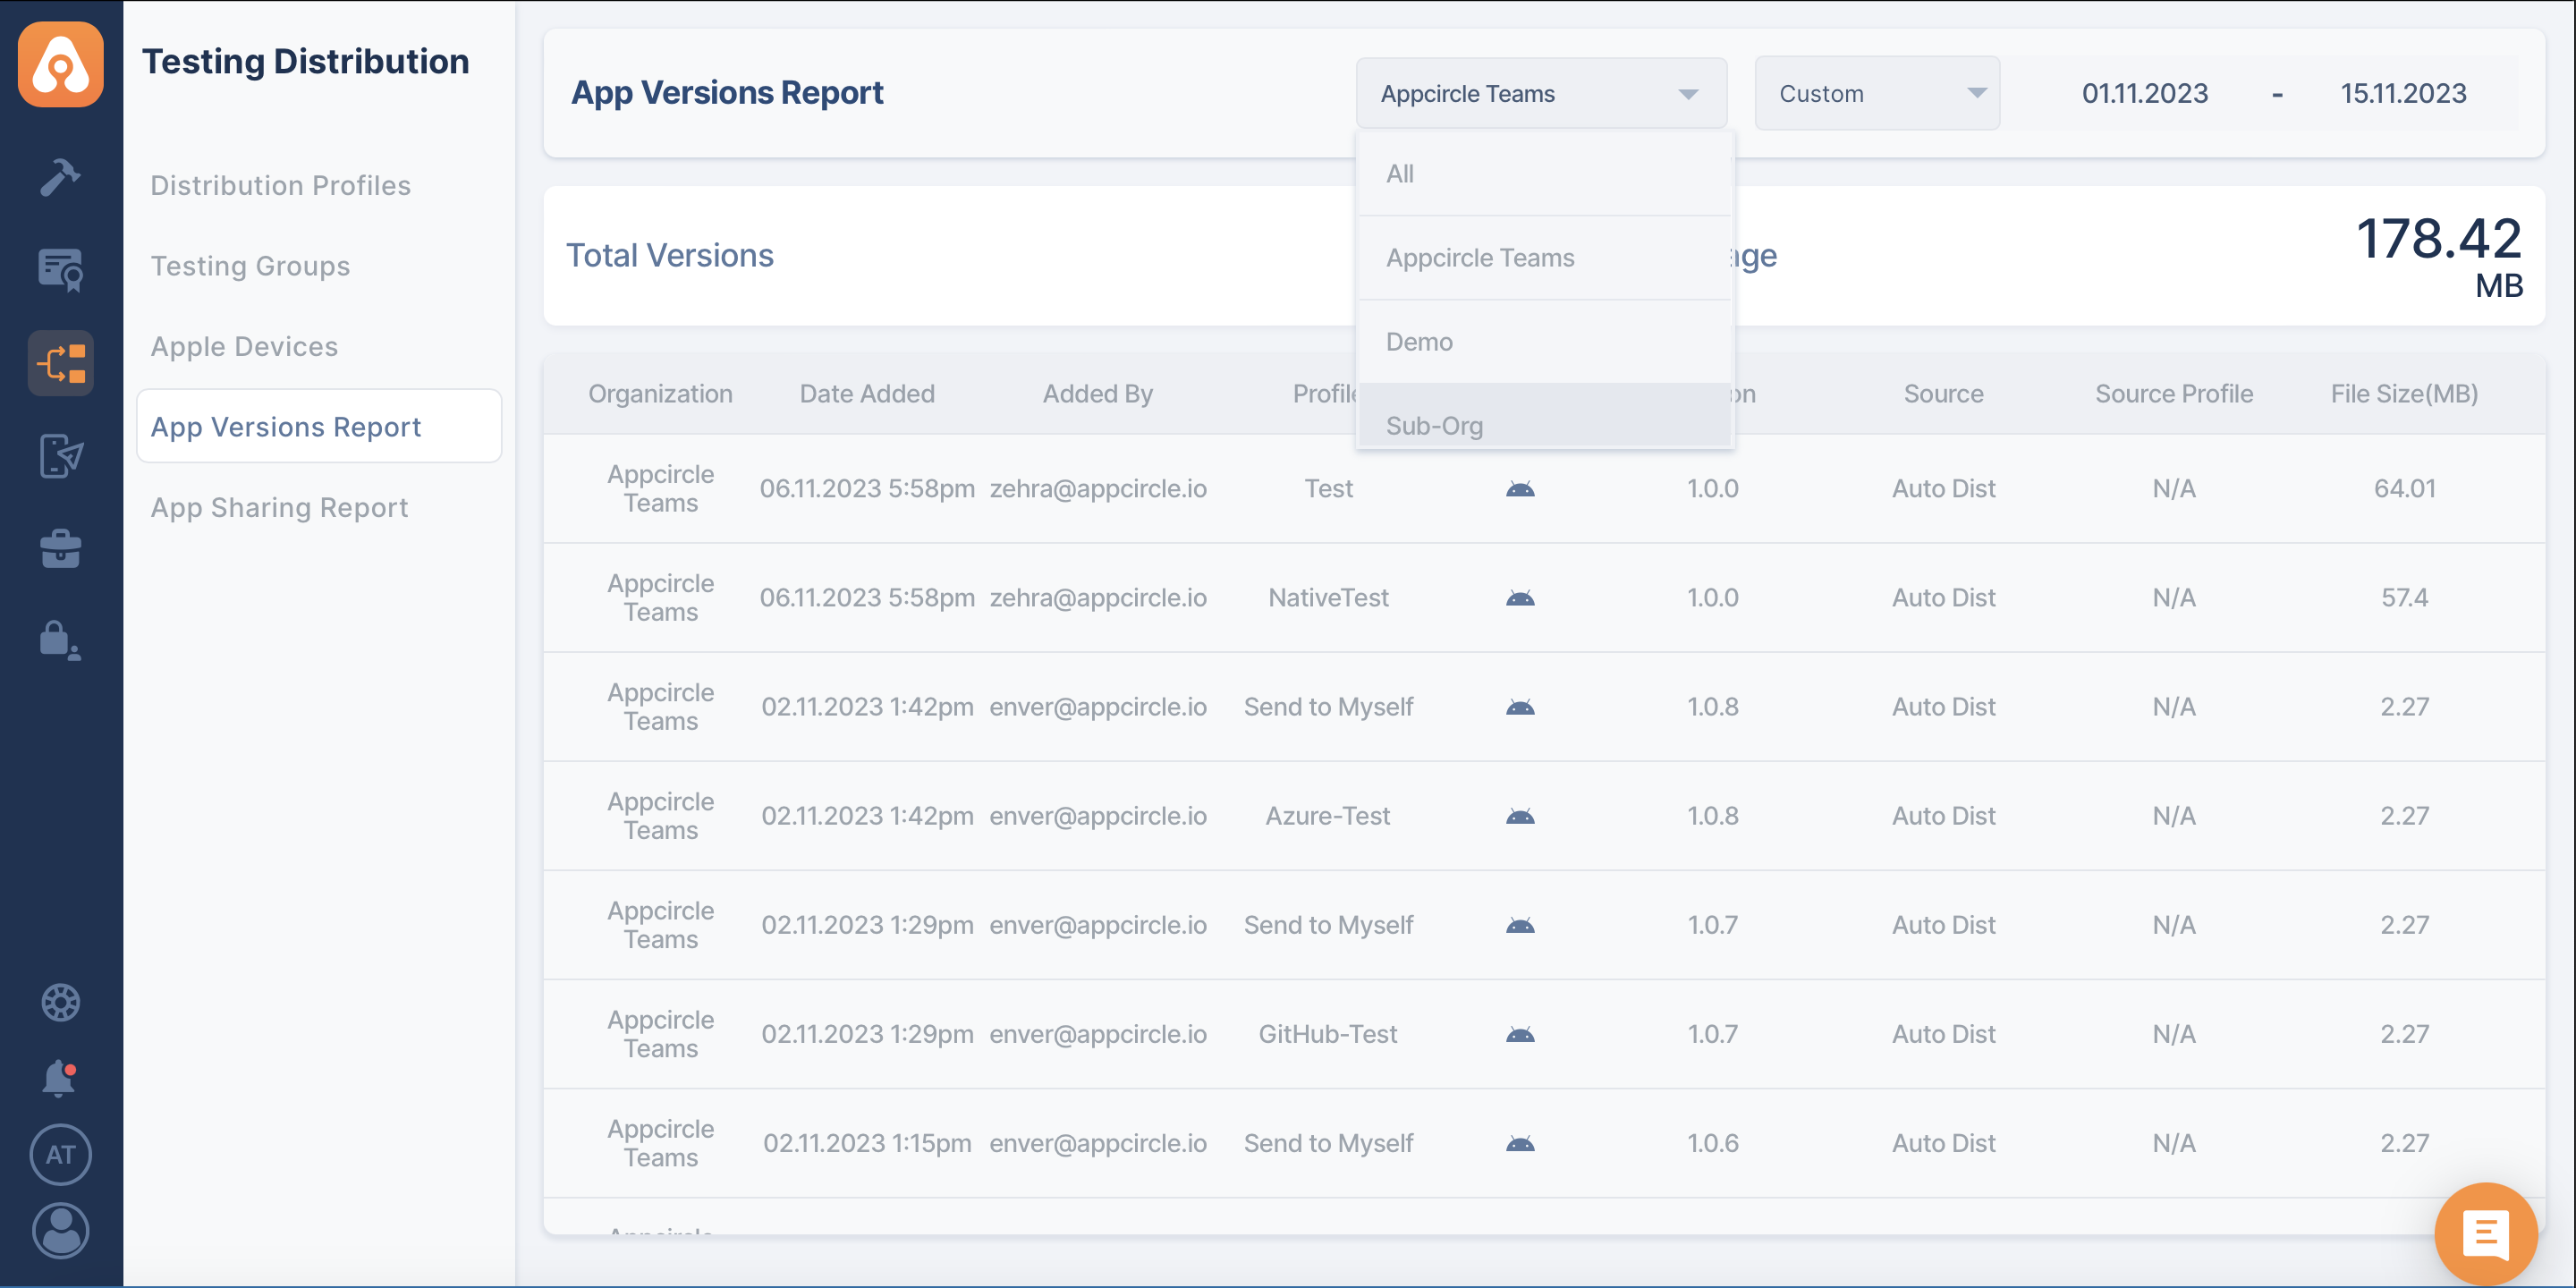
Task: Click the Azure-Test profile cell
Action: point(1328,816)
